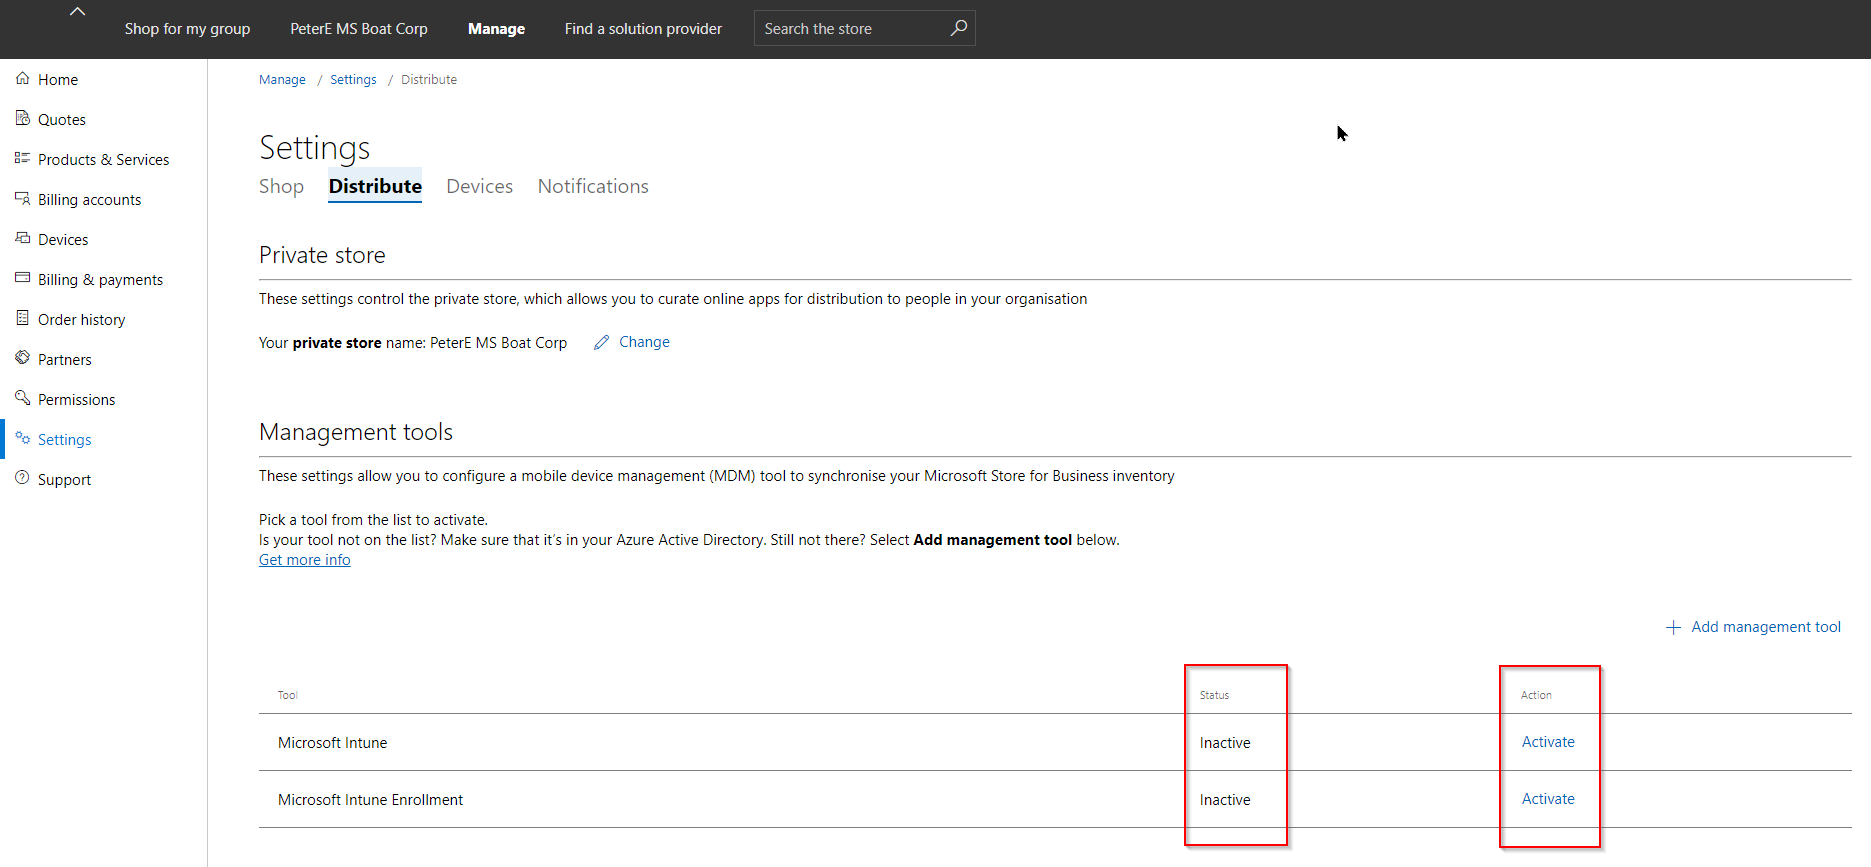Activate Microsoft Intune
The image size is (1871, 867).
[x=1548, y=742]
